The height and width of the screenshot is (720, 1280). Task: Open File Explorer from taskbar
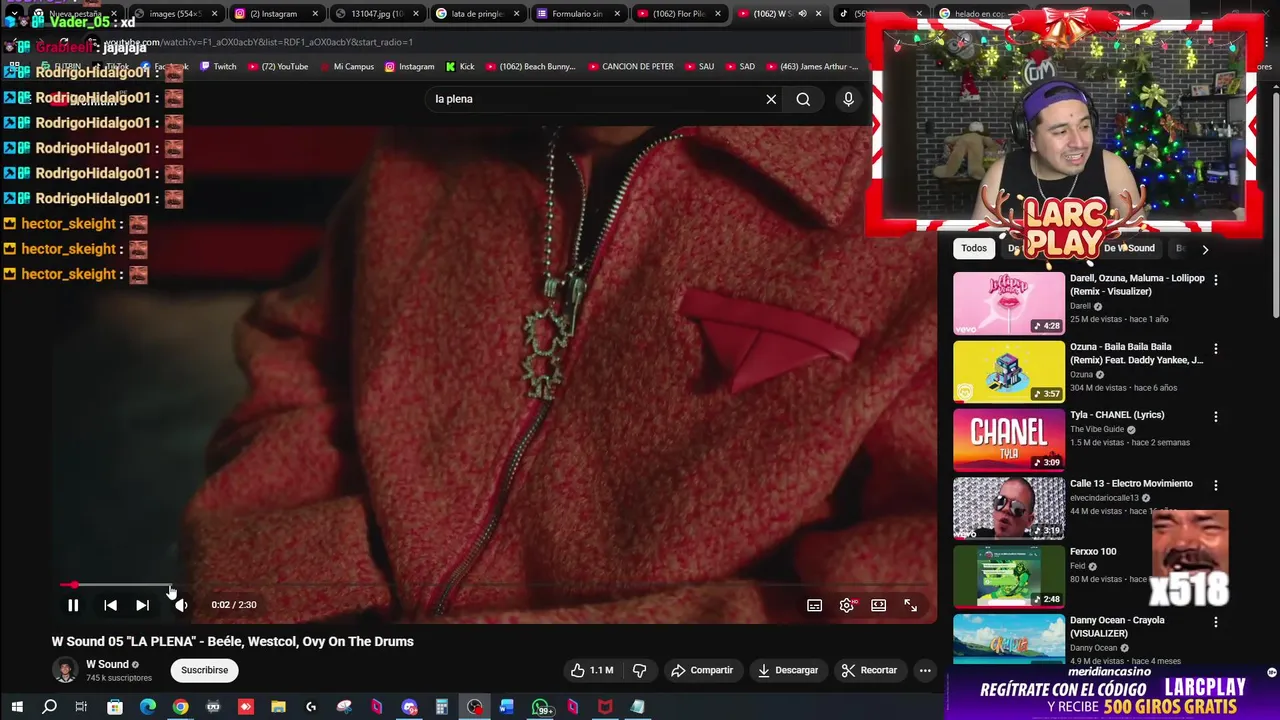pos(278,707)
